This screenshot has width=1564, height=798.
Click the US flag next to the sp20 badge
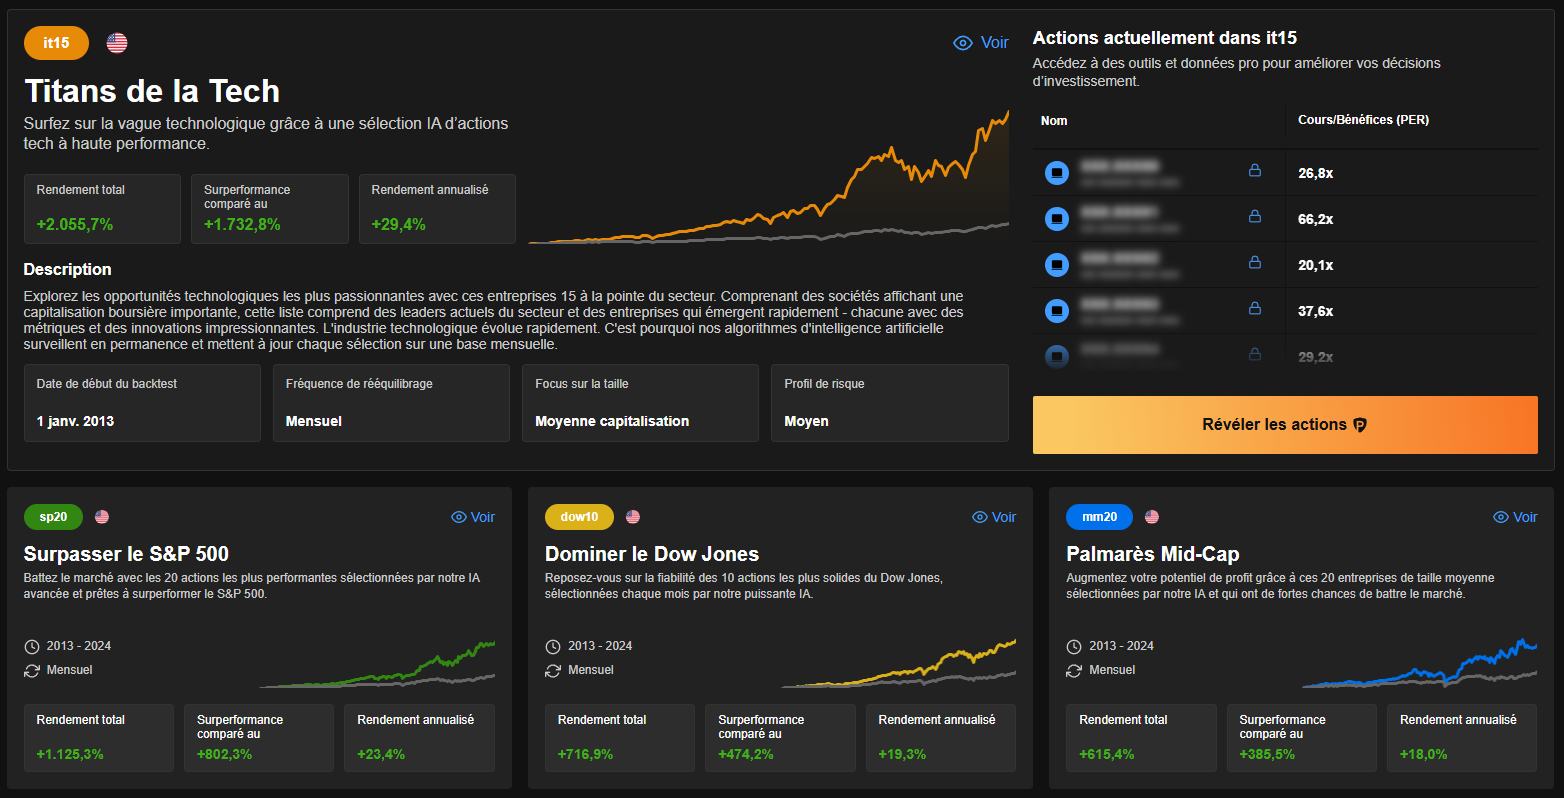(102, 517)
